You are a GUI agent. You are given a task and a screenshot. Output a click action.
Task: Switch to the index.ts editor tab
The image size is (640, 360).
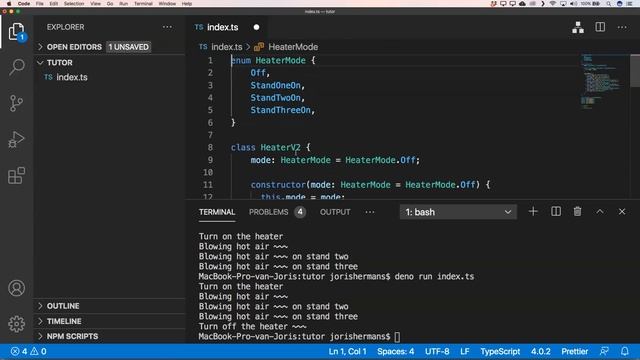(x=228, y=27)
